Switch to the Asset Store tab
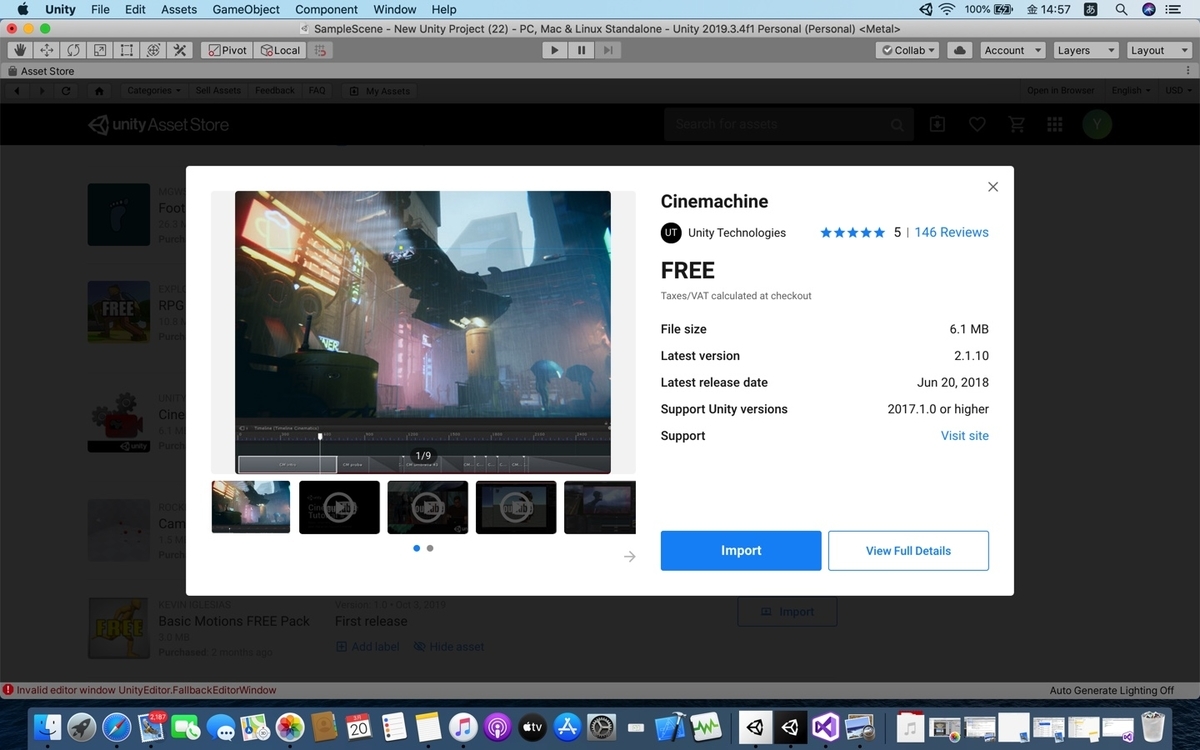This screenshot has height=750, width=1200. (x=40, y=71)
